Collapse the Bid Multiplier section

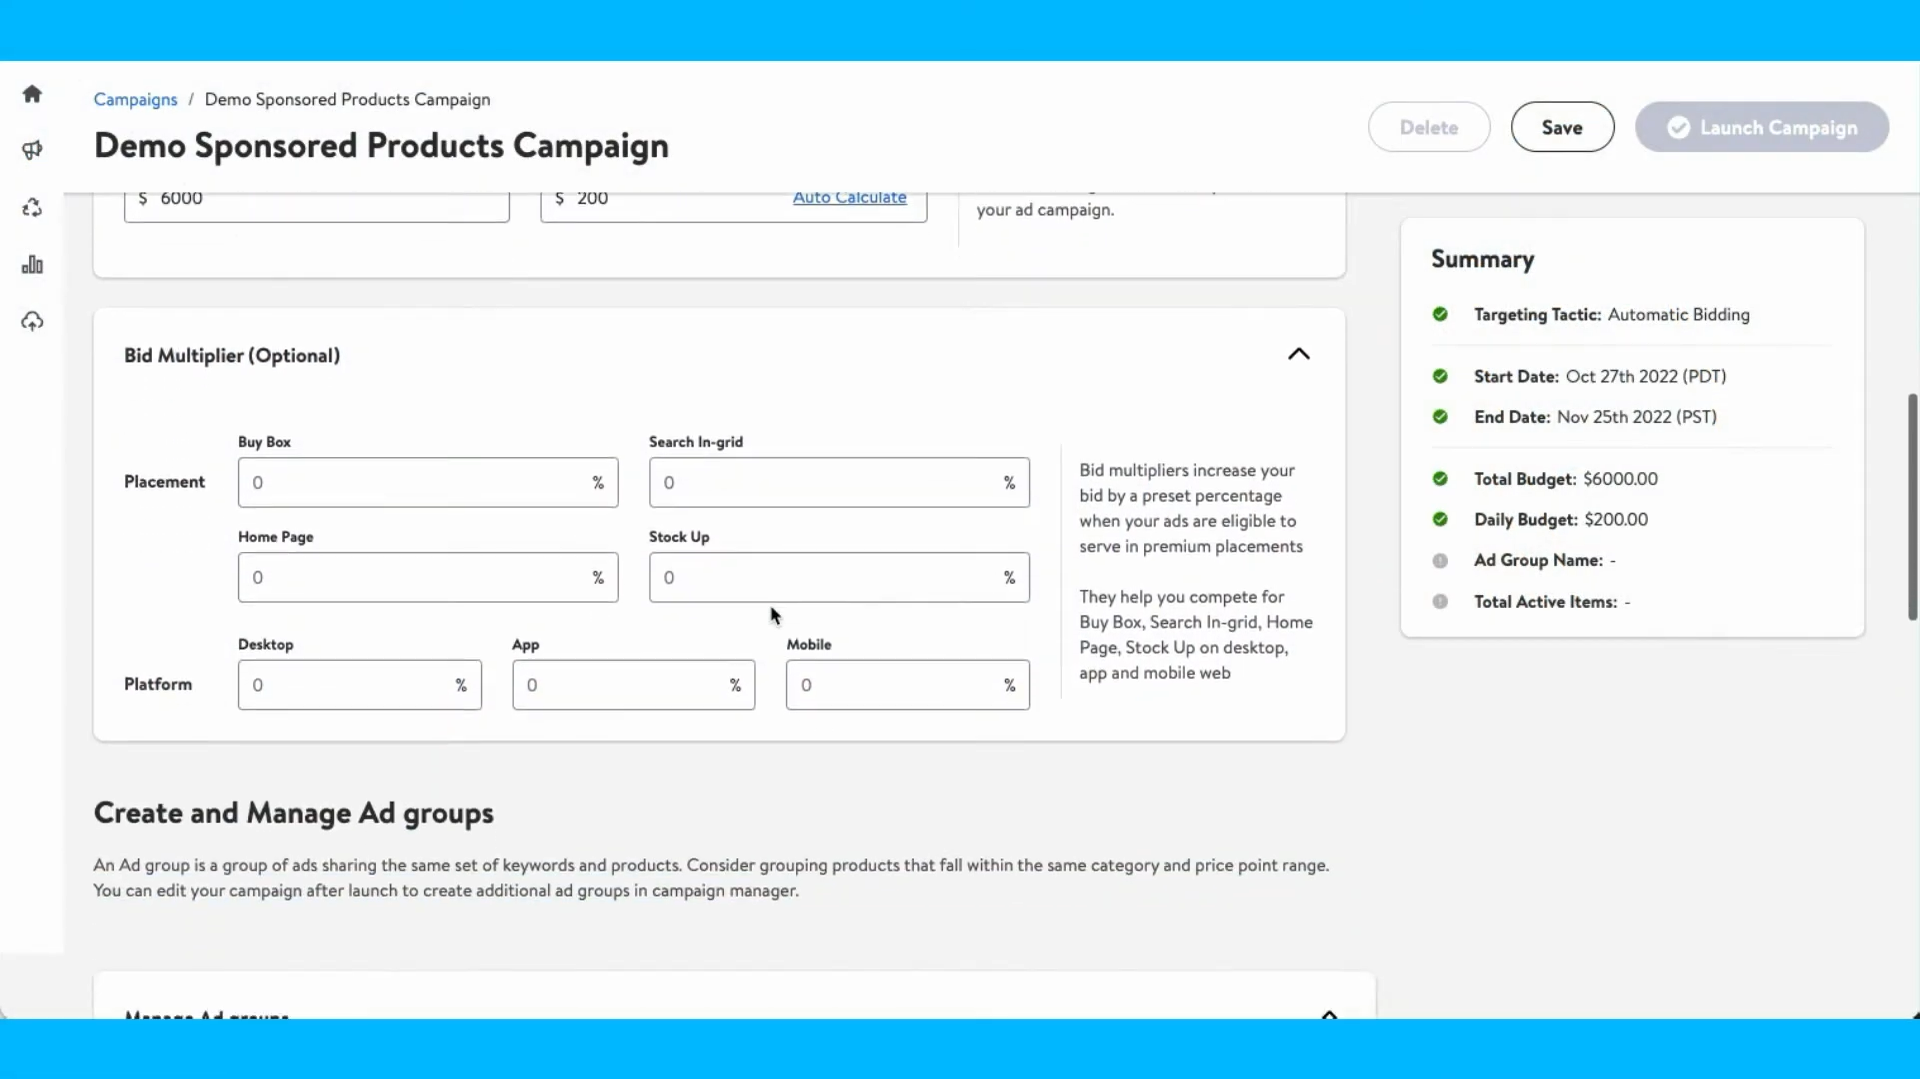pyautogui.click(x=1298, y=354)
